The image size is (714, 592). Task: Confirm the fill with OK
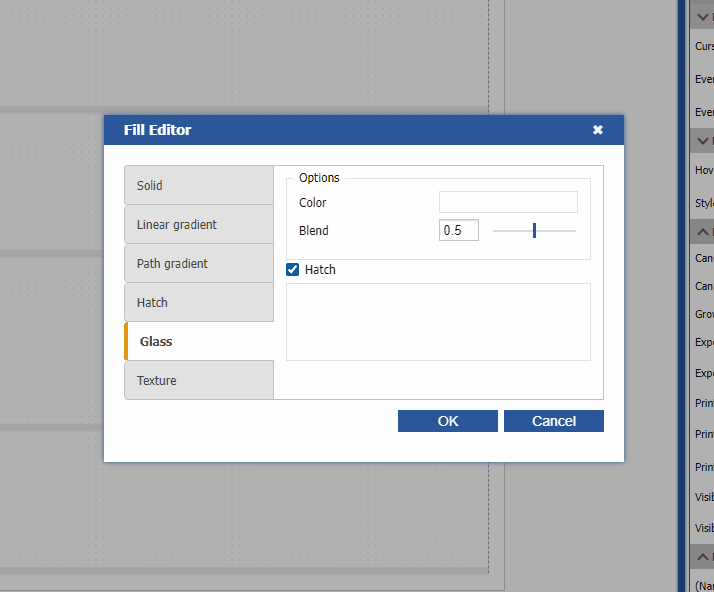tap(447, 421)
